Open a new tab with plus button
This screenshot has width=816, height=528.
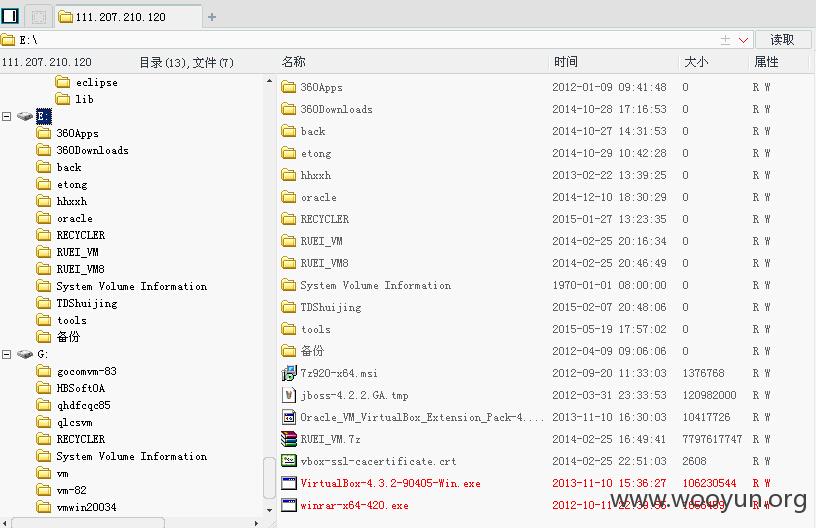tap(212, 17)
